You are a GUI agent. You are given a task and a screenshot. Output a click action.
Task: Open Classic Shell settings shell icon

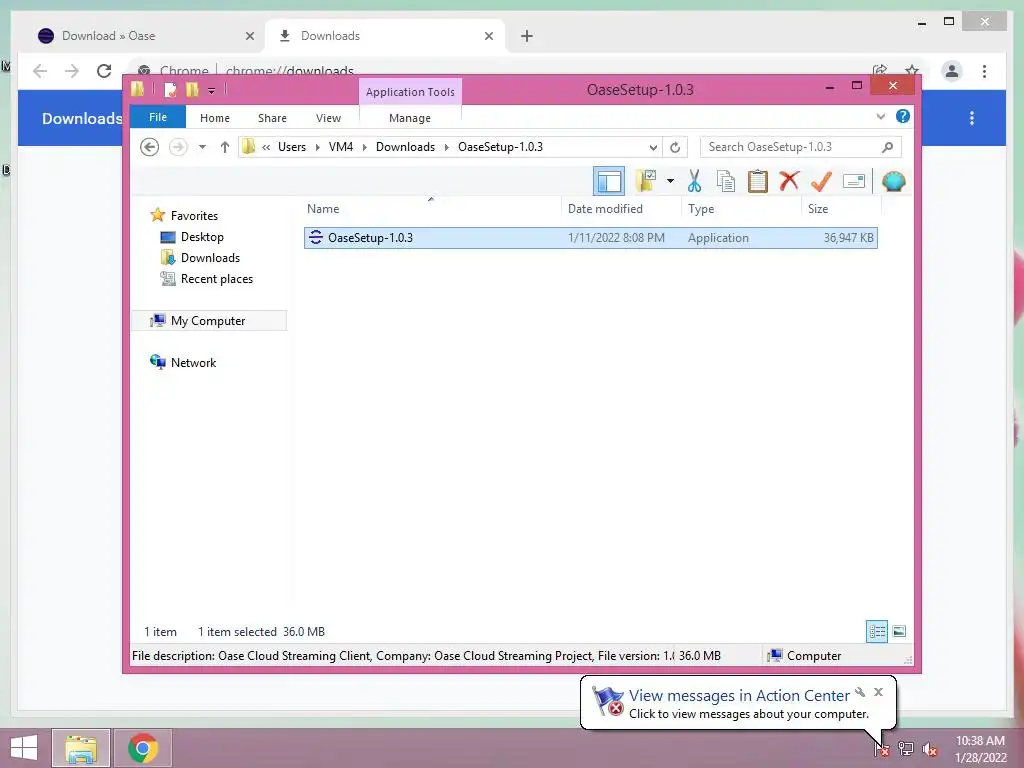(893, 181)
